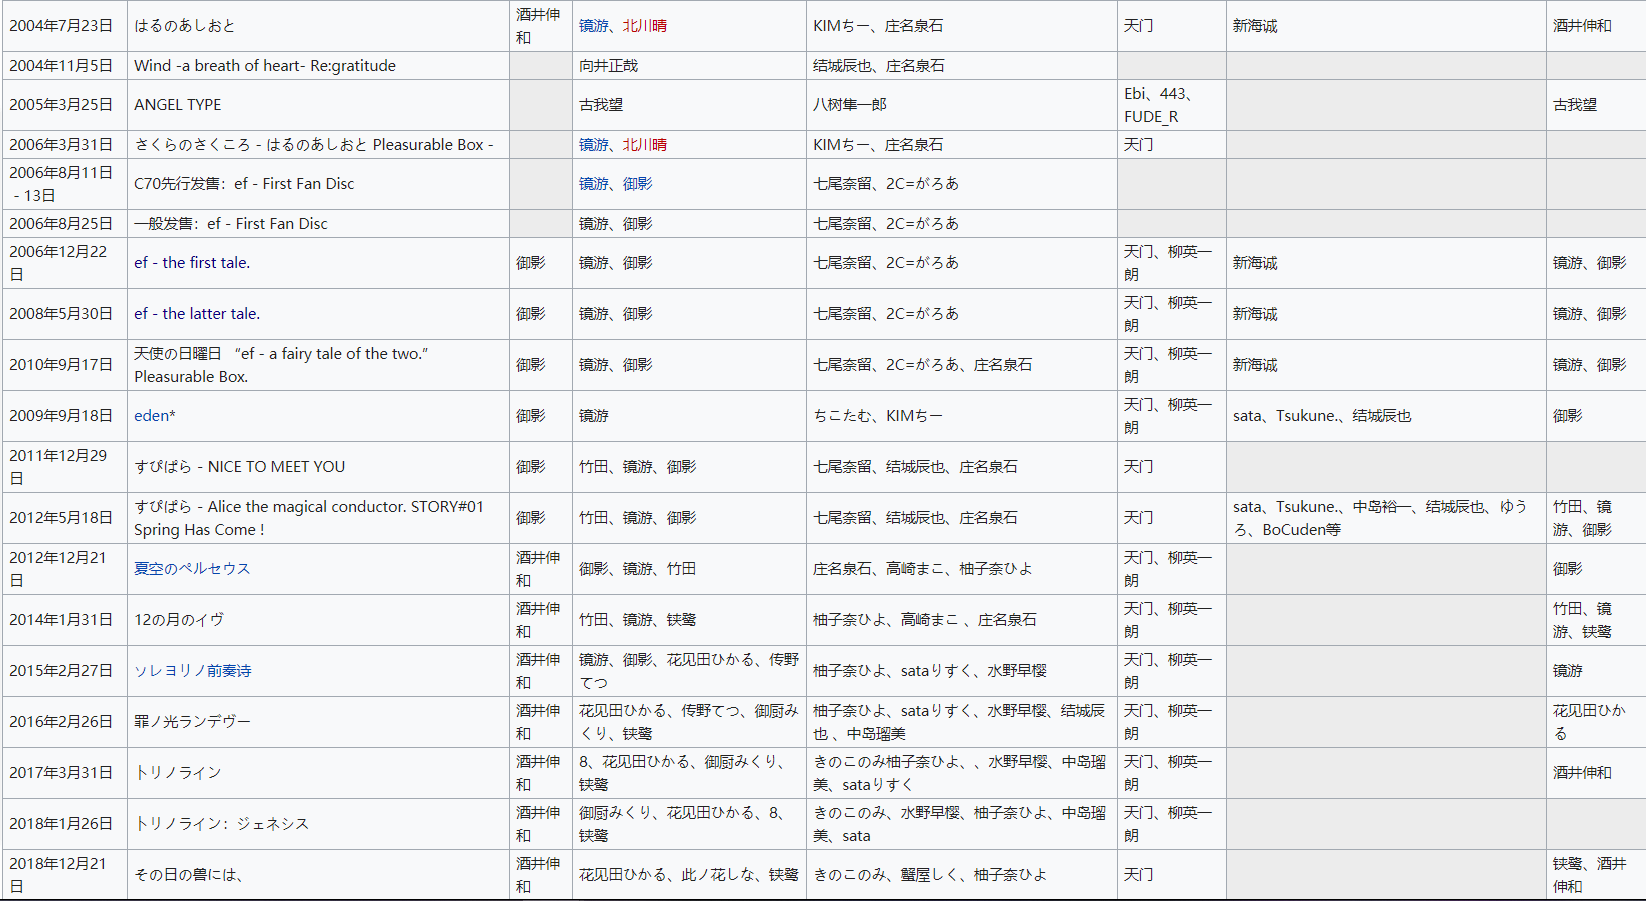Screen dimensions: 1646x901
Task: Click 镜游 link in the はるのあしおと row
Action: [x=593, y=26]
